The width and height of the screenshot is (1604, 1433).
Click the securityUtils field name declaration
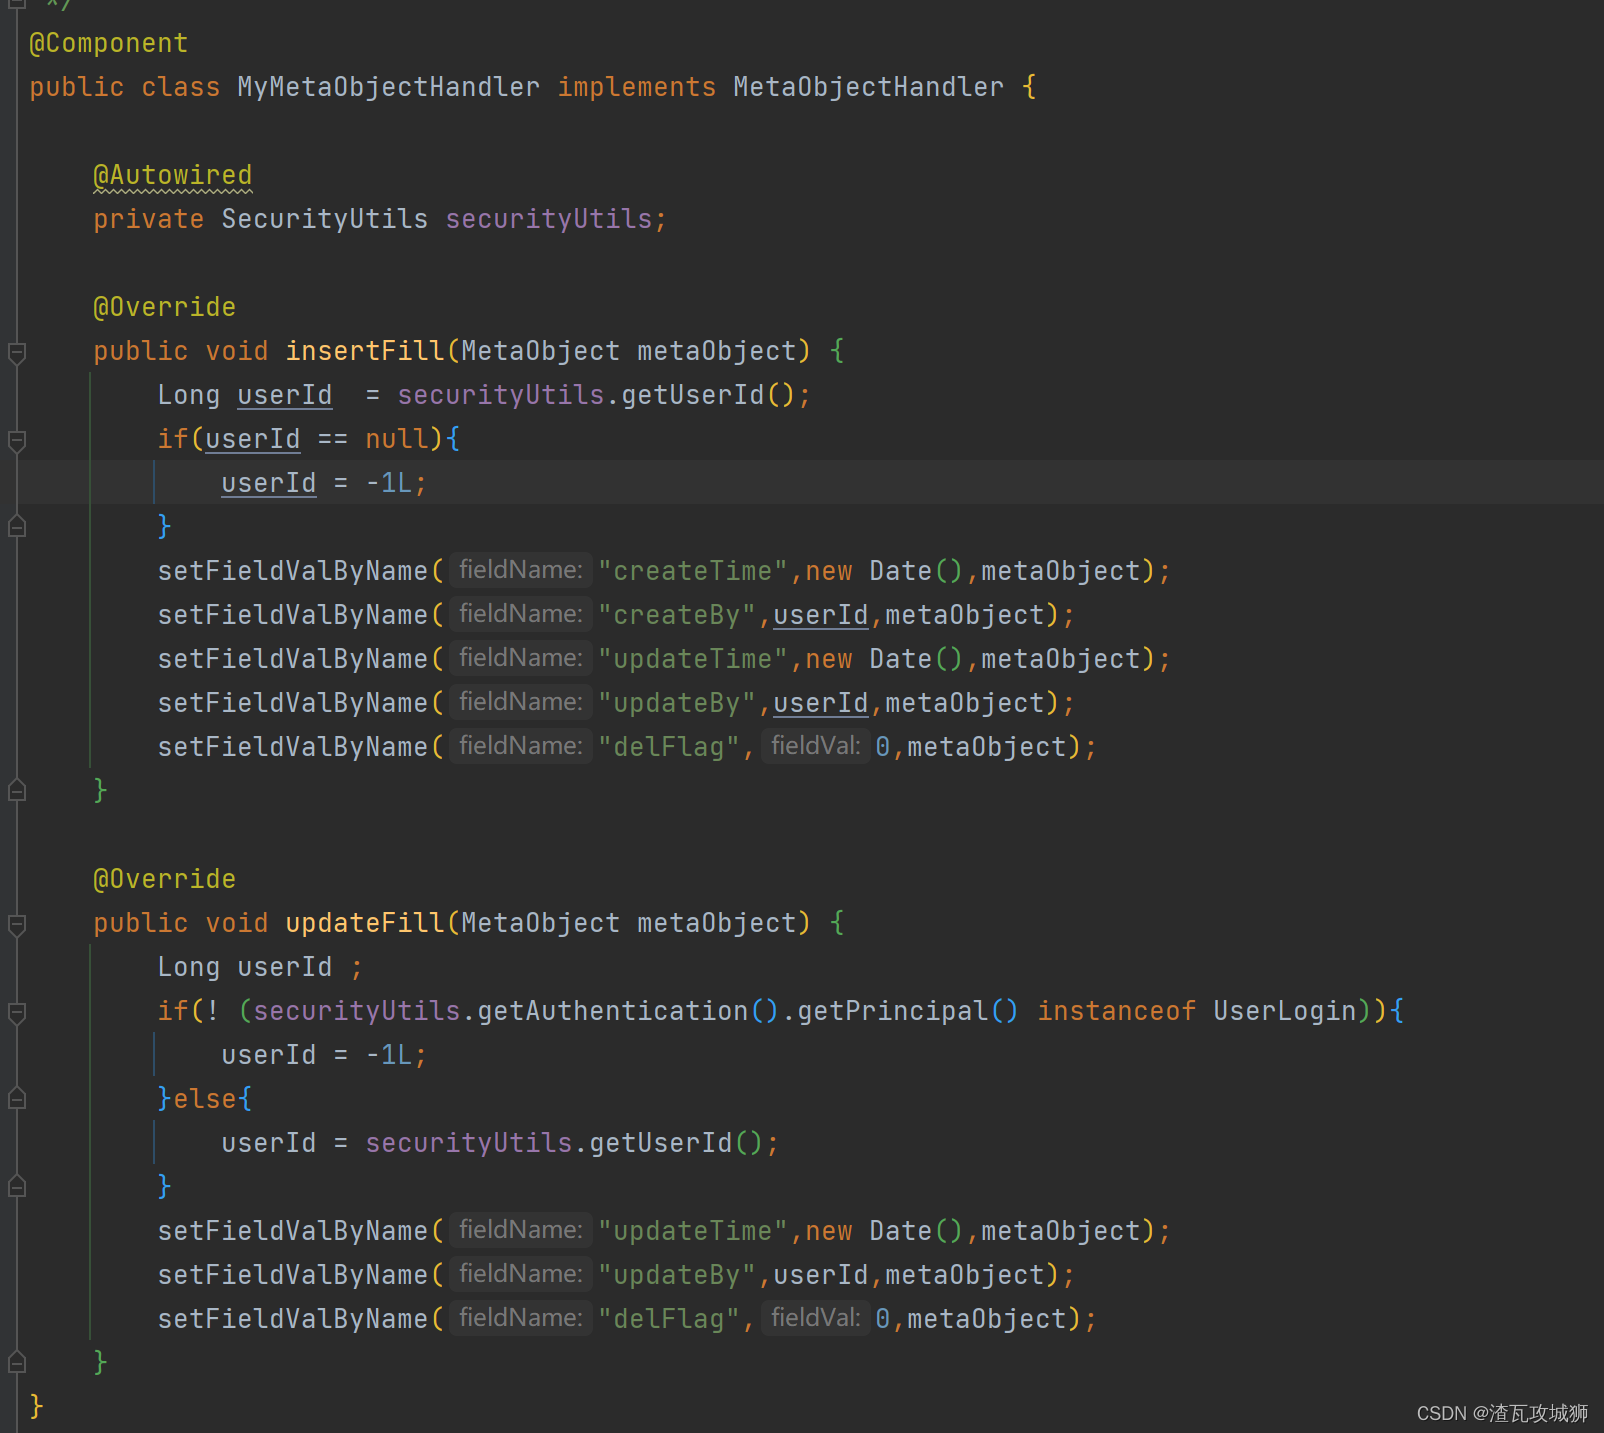[548, 219]
